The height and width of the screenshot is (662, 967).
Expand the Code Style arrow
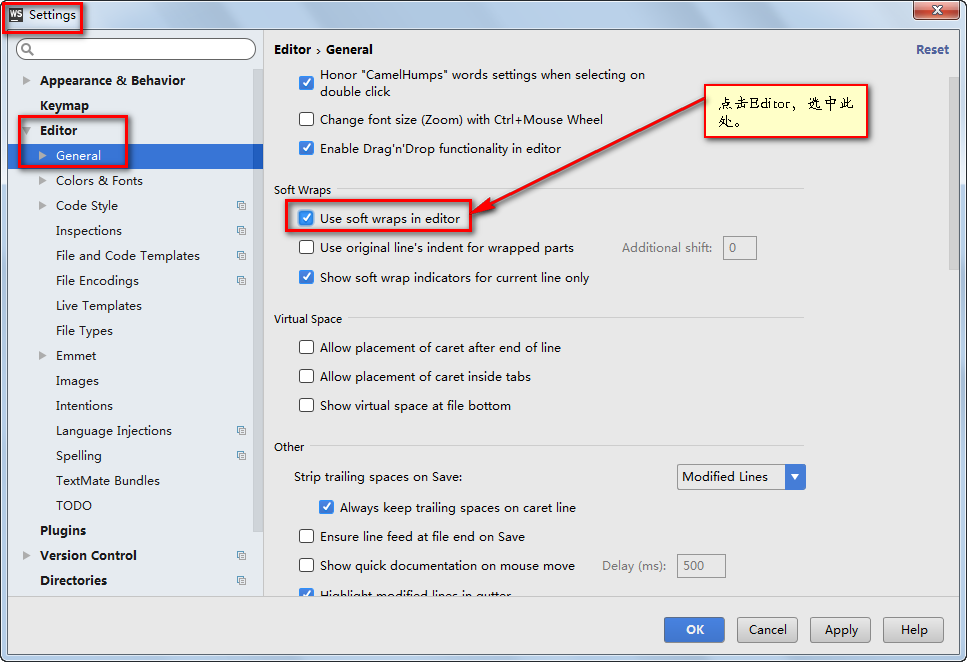(x=43, y=205)
